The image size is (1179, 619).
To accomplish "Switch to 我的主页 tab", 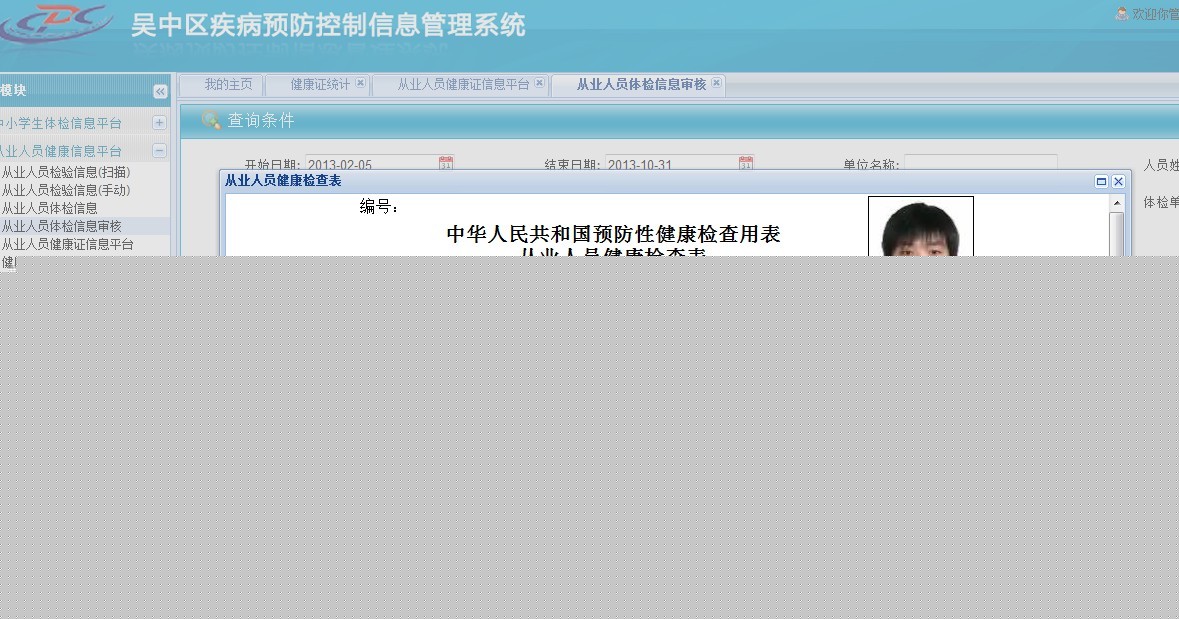I will point(228,85).
